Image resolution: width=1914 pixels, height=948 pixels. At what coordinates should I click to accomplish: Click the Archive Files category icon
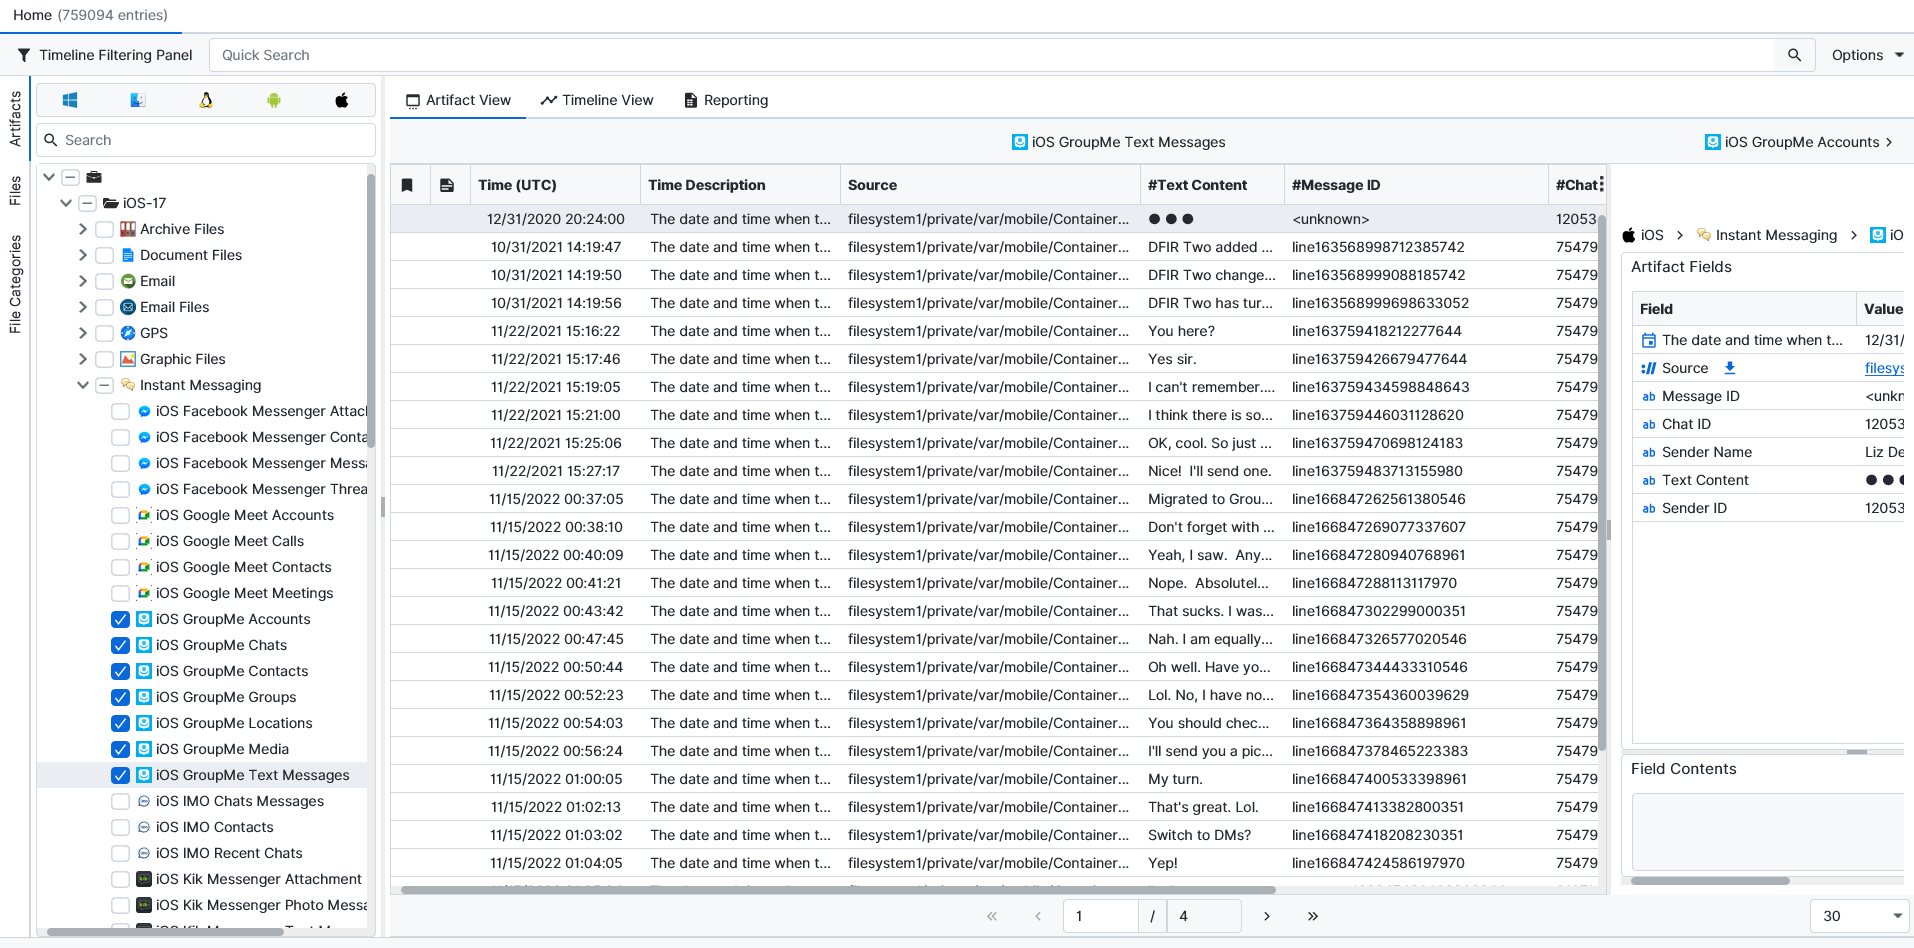[128, 229]
